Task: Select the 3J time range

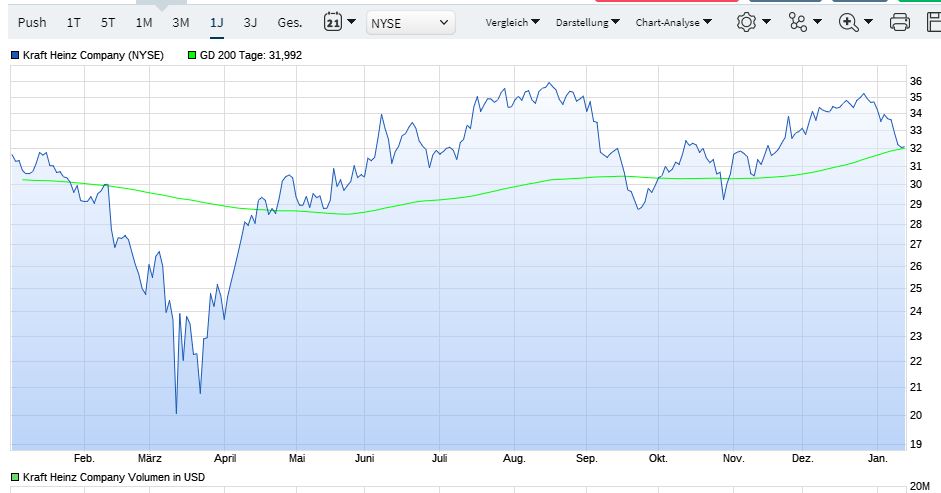Action: (x=250, y=22)
